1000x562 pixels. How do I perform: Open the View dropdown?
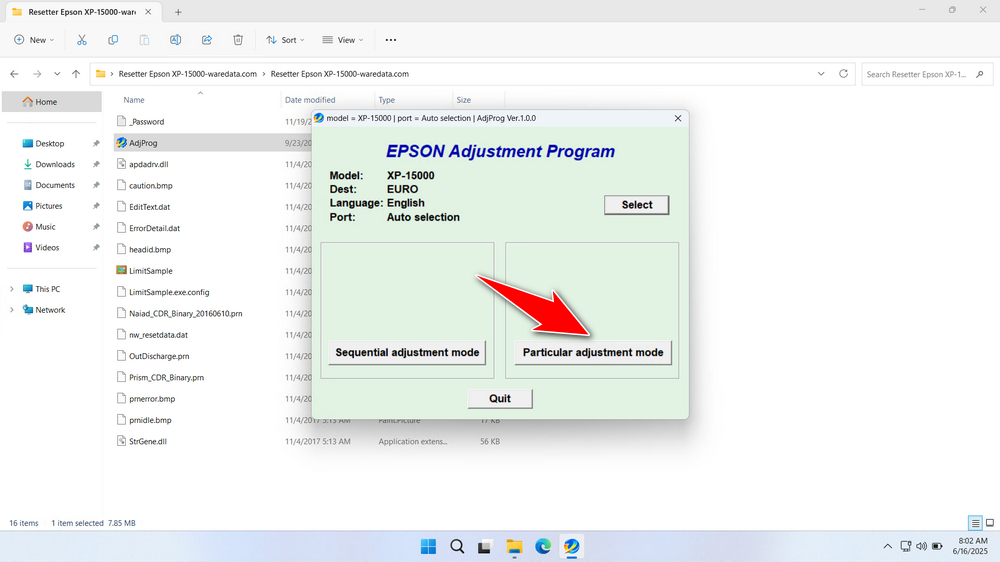click(x=342, y=40)
